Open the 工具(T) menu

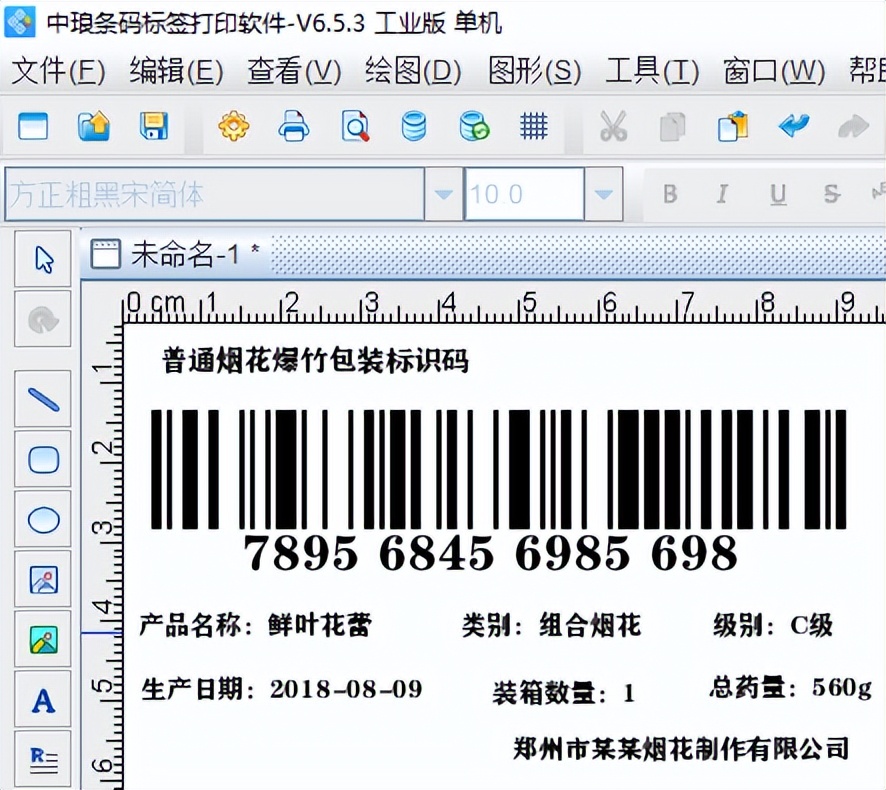[652, 71]
